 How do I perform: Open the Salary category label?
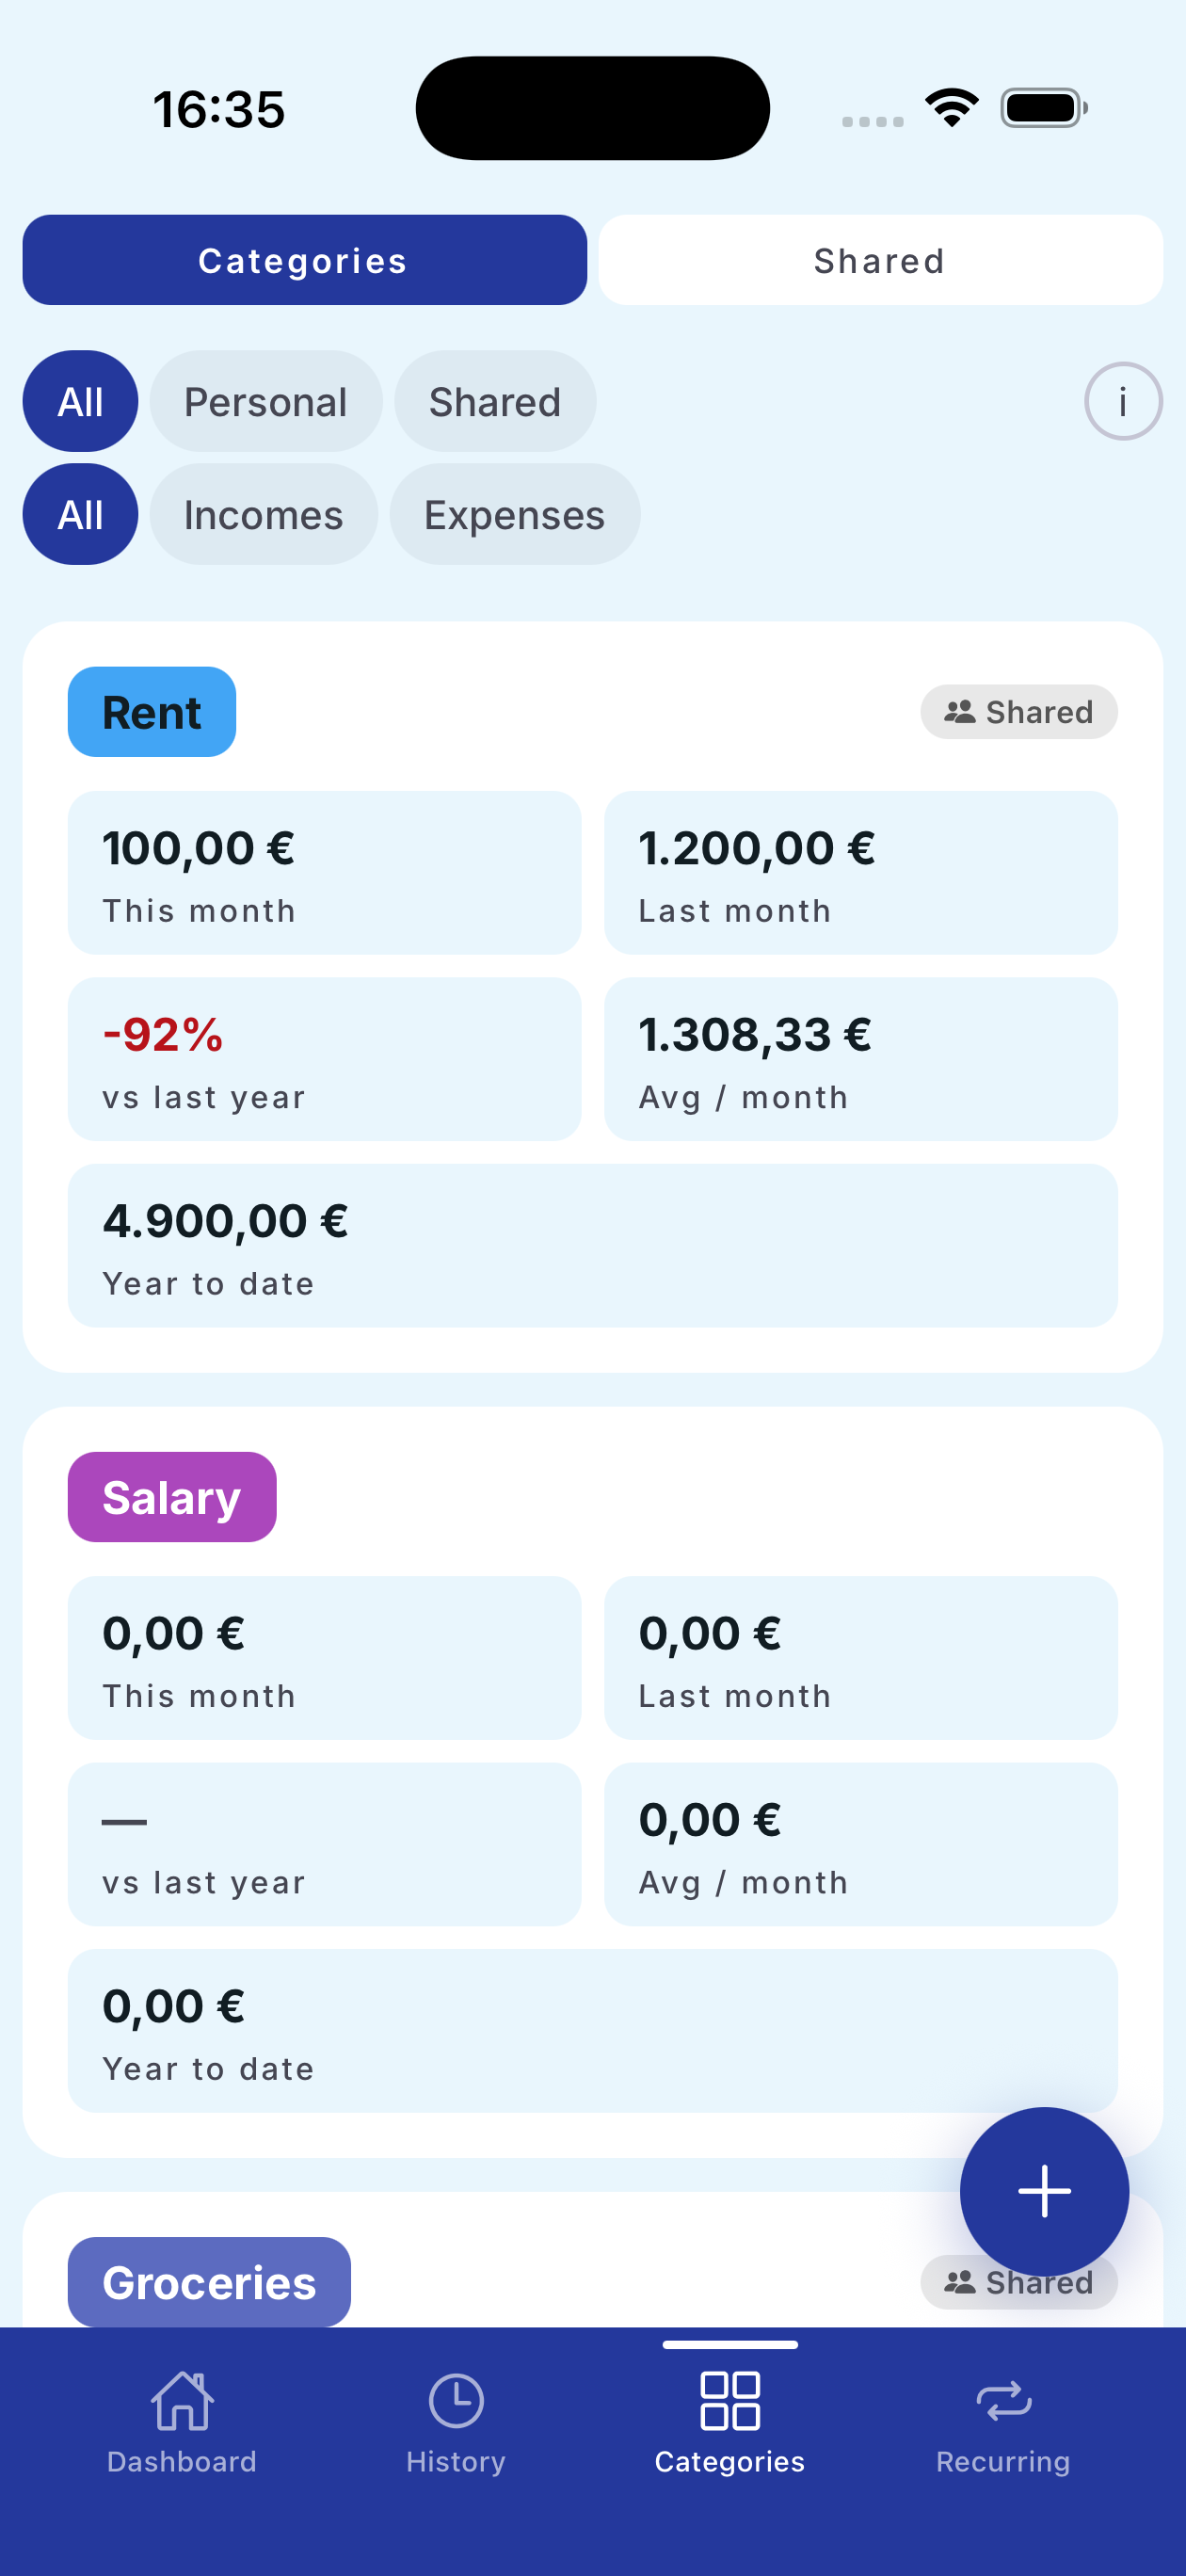172,1497
